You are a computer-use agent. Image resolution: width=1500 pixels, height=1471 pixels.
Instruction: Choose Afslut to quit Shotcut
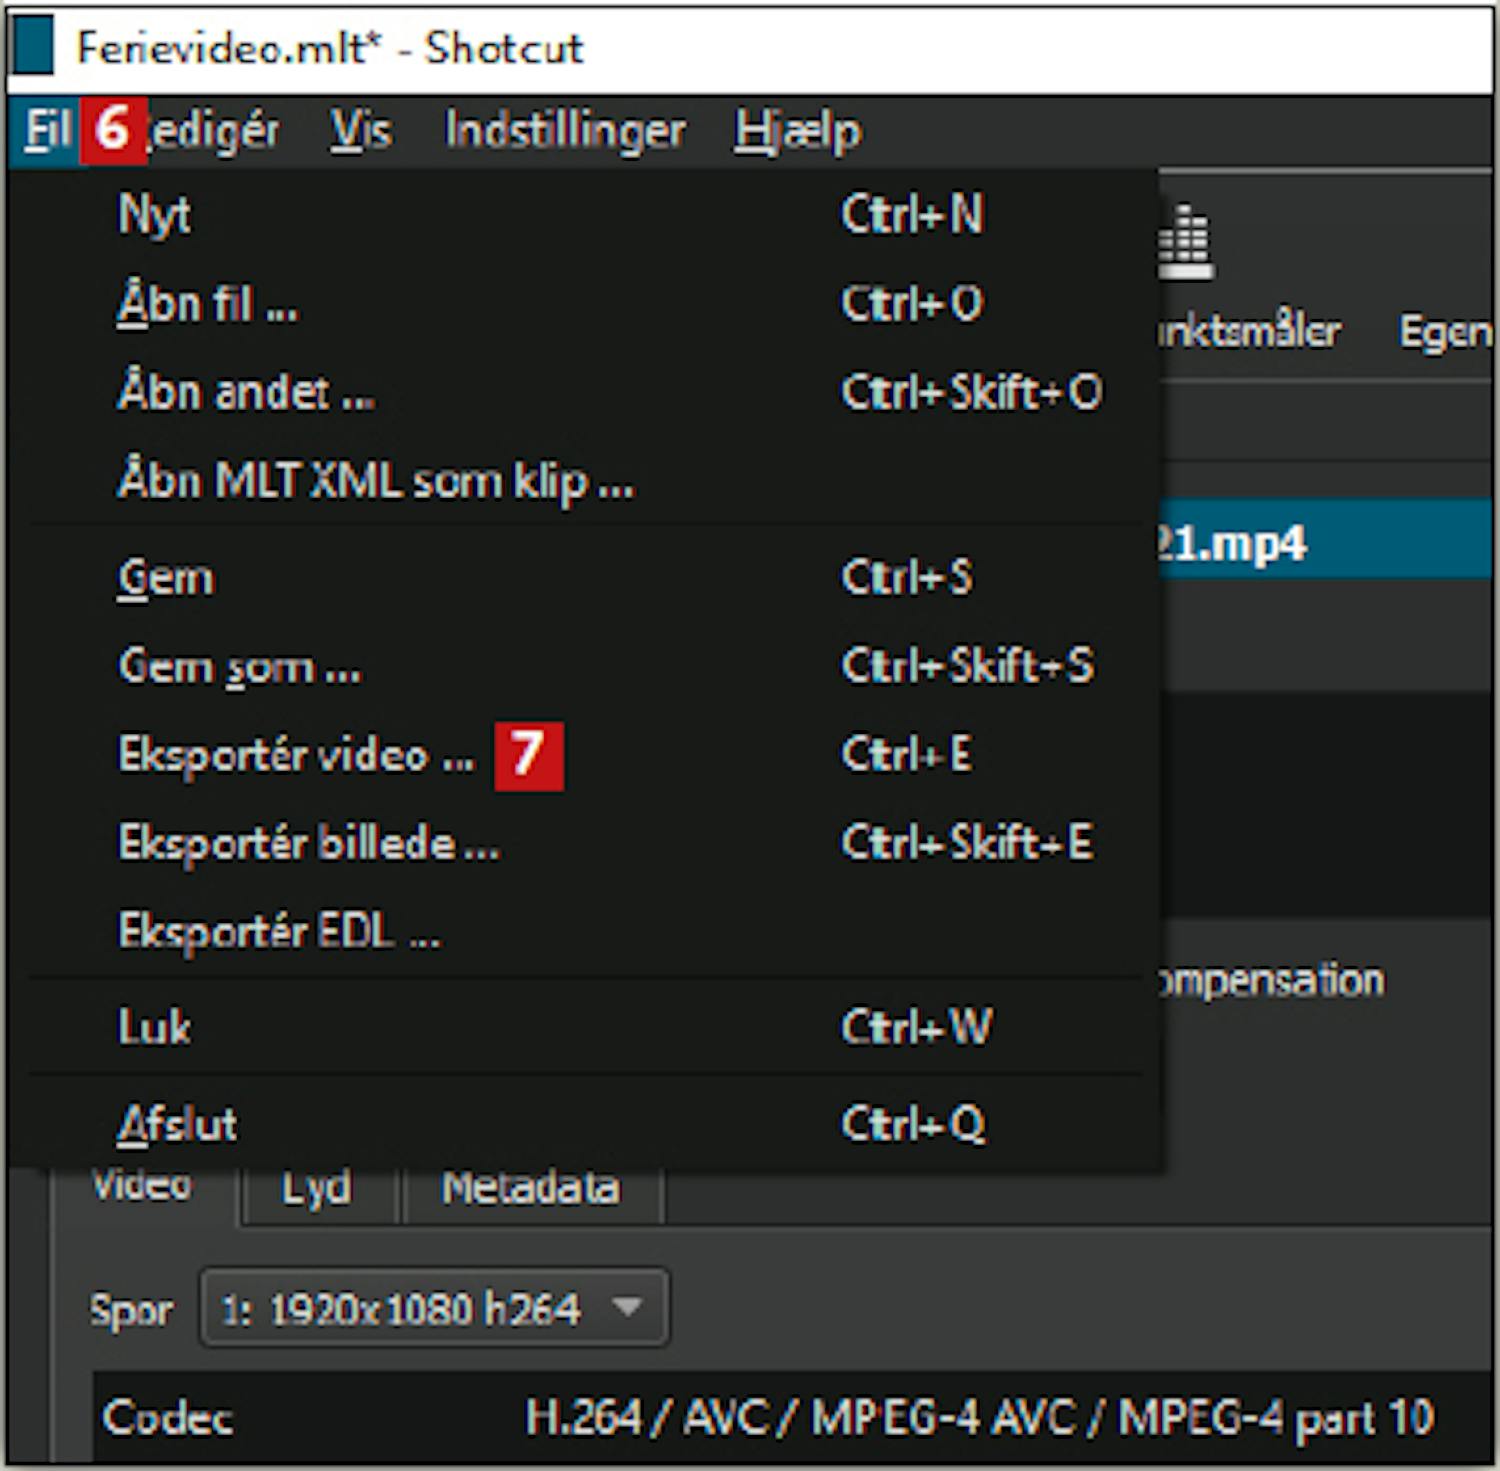click(x=585, y=1124)
